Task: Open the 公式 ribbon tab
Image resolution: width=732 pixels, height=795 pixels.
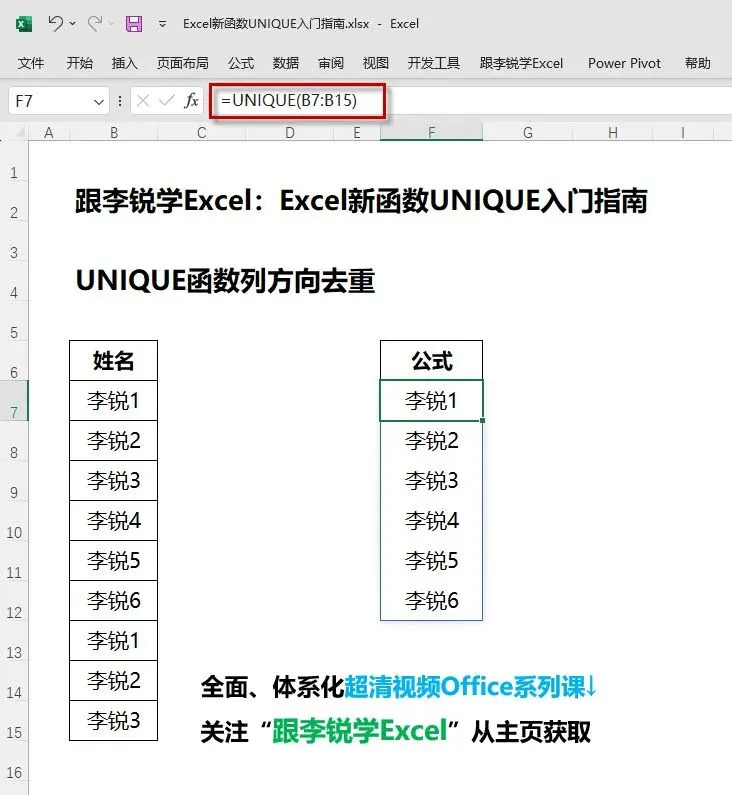Action: (x=241, y=63)
